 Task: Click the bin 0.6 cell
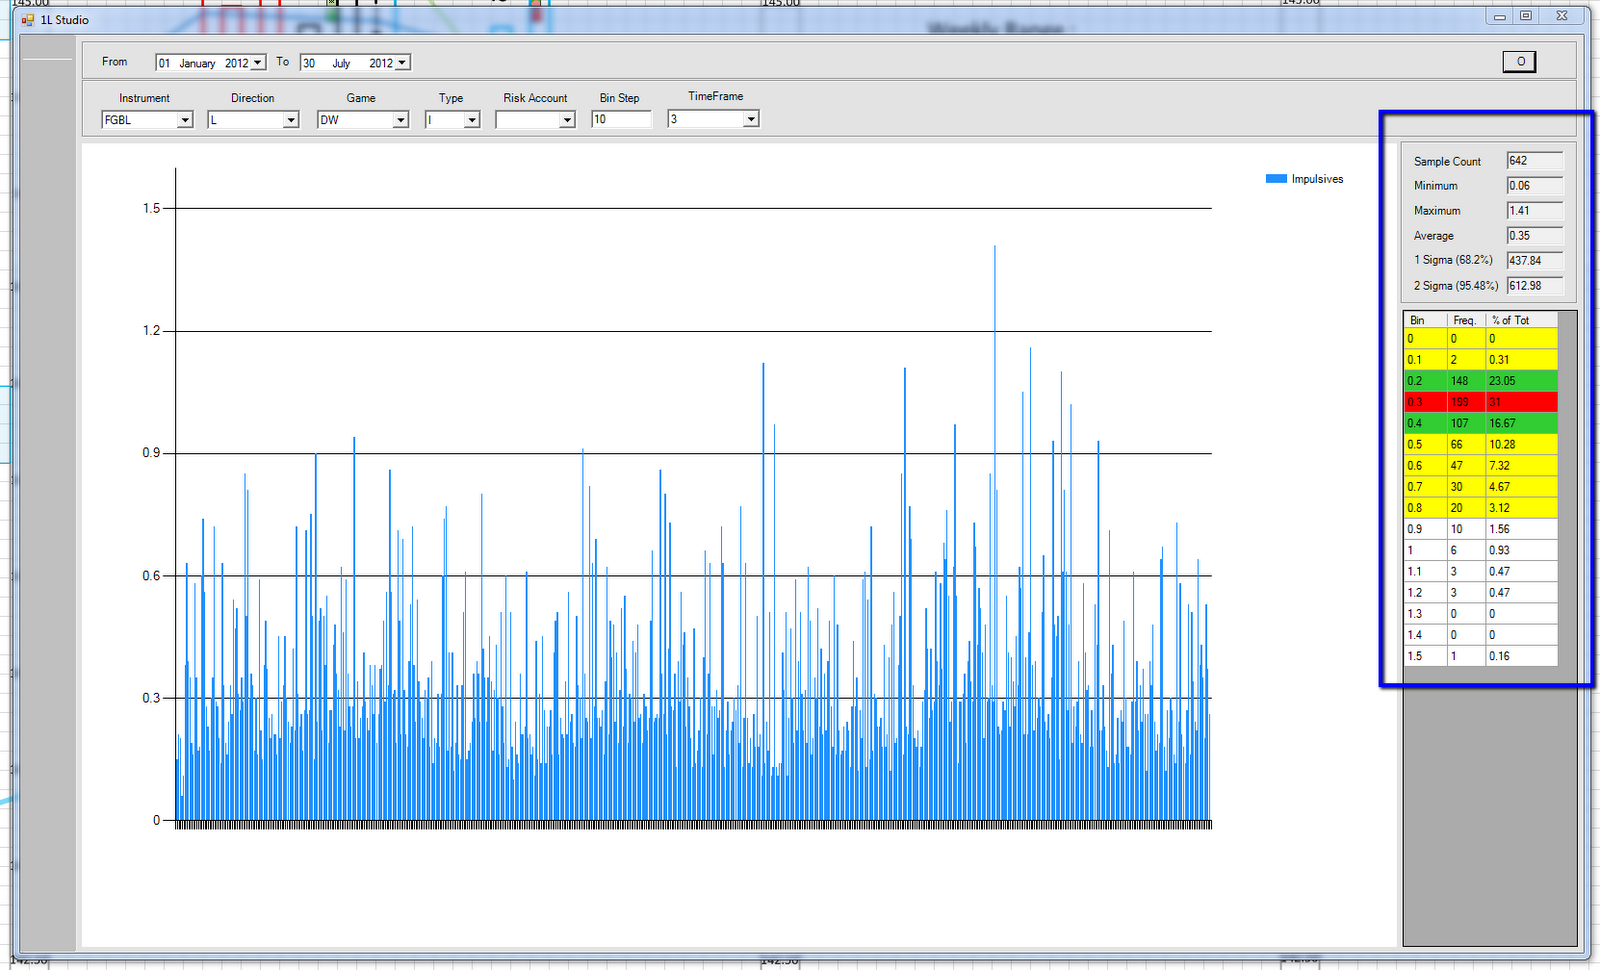pos(1427,466)
